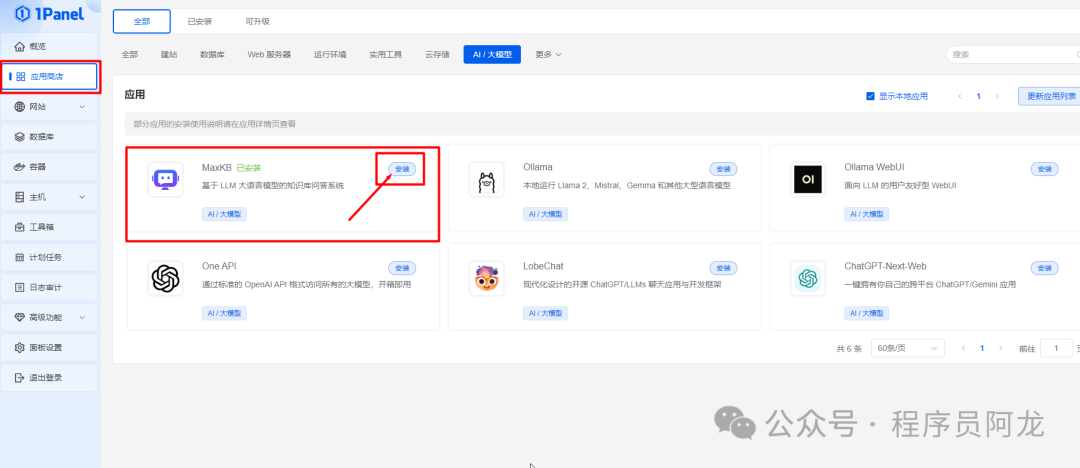Click AI / 大模型 tag on One API card
Screen dimensions: 1080x468
224,313
